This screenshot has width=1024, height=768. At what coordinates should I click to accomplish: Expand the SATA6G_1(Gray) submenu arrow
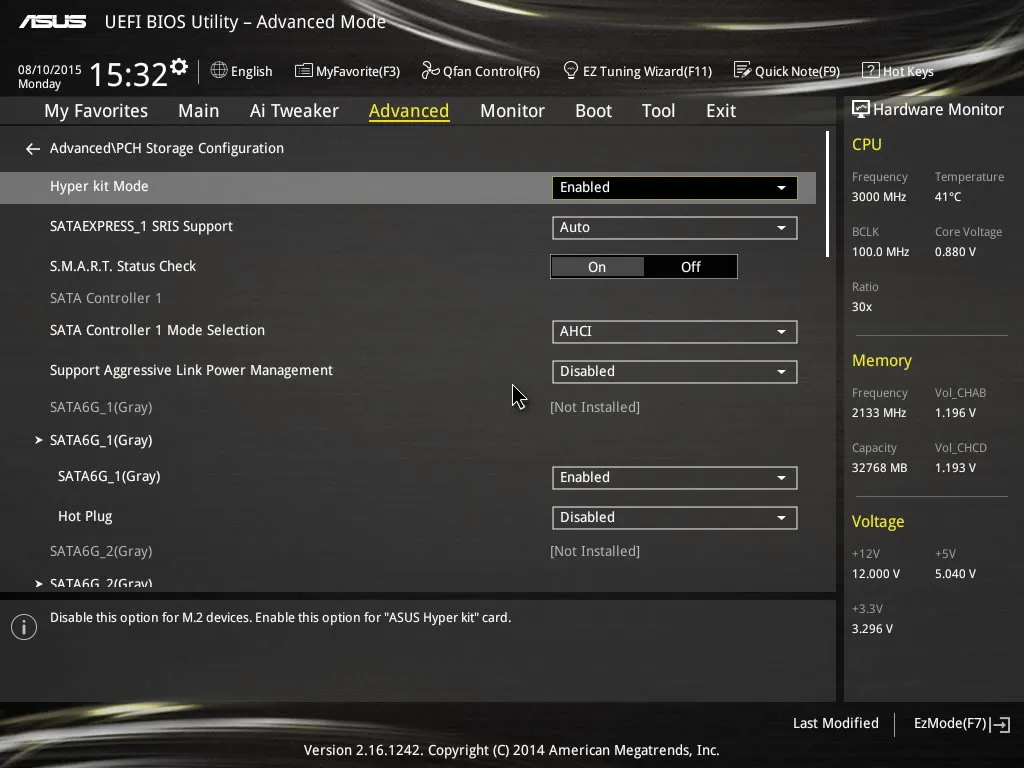coord(39,440)
